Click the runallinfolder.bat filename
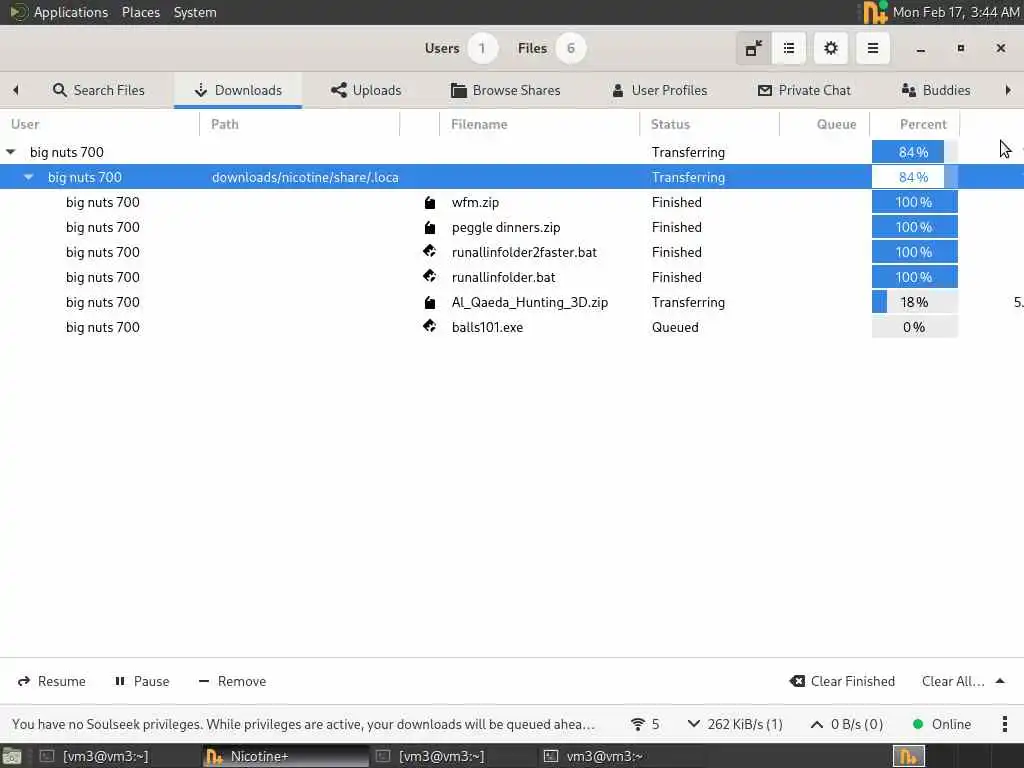 (x=504, y=278)
